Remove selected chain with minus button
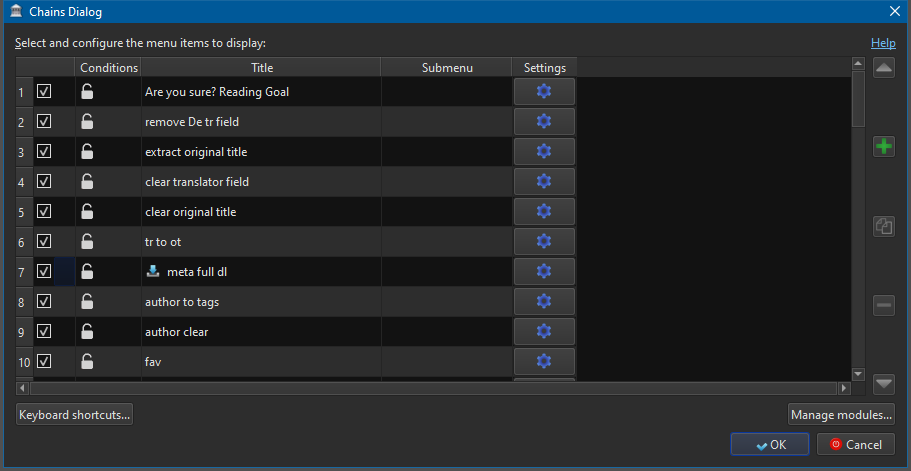911x471 pixels. pyautogui.click(x=884, y=305)
